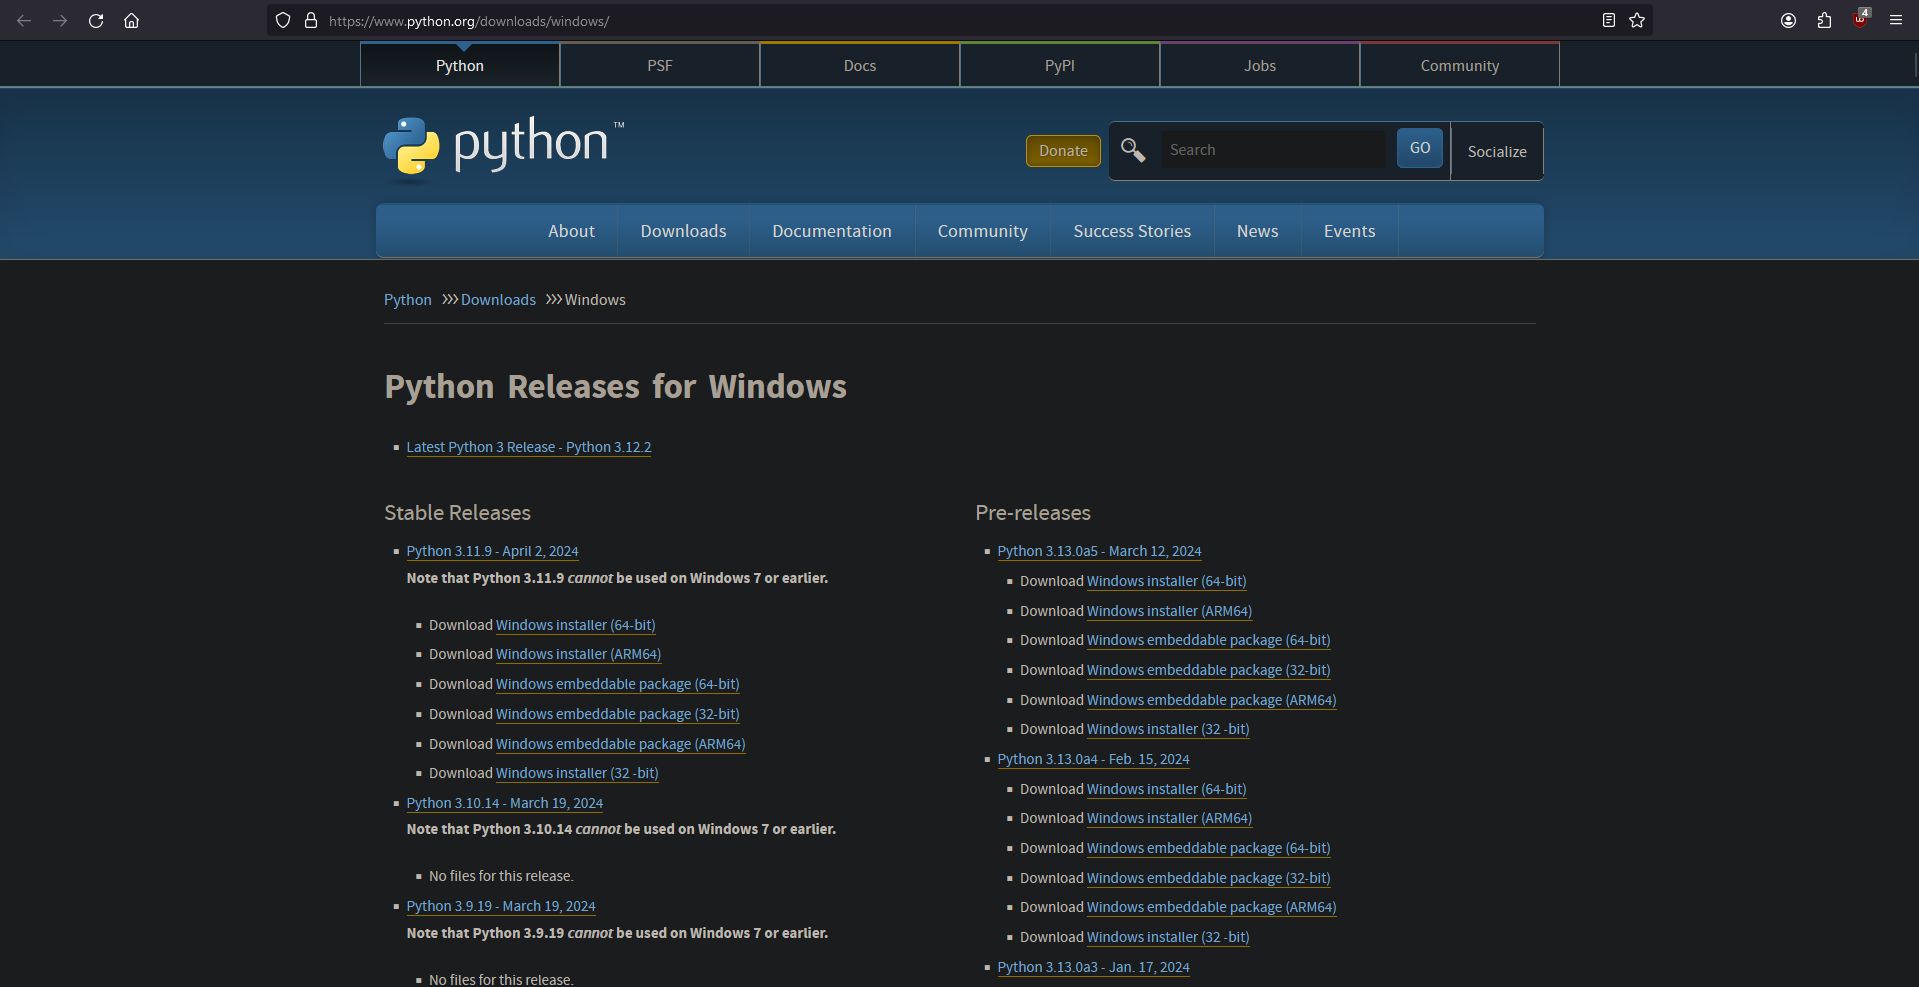Download 3.13.0a4 embeddable package (ARM64)
Image resolution: width=1919 pixels, height=987 pixels.
point(1212,907)
